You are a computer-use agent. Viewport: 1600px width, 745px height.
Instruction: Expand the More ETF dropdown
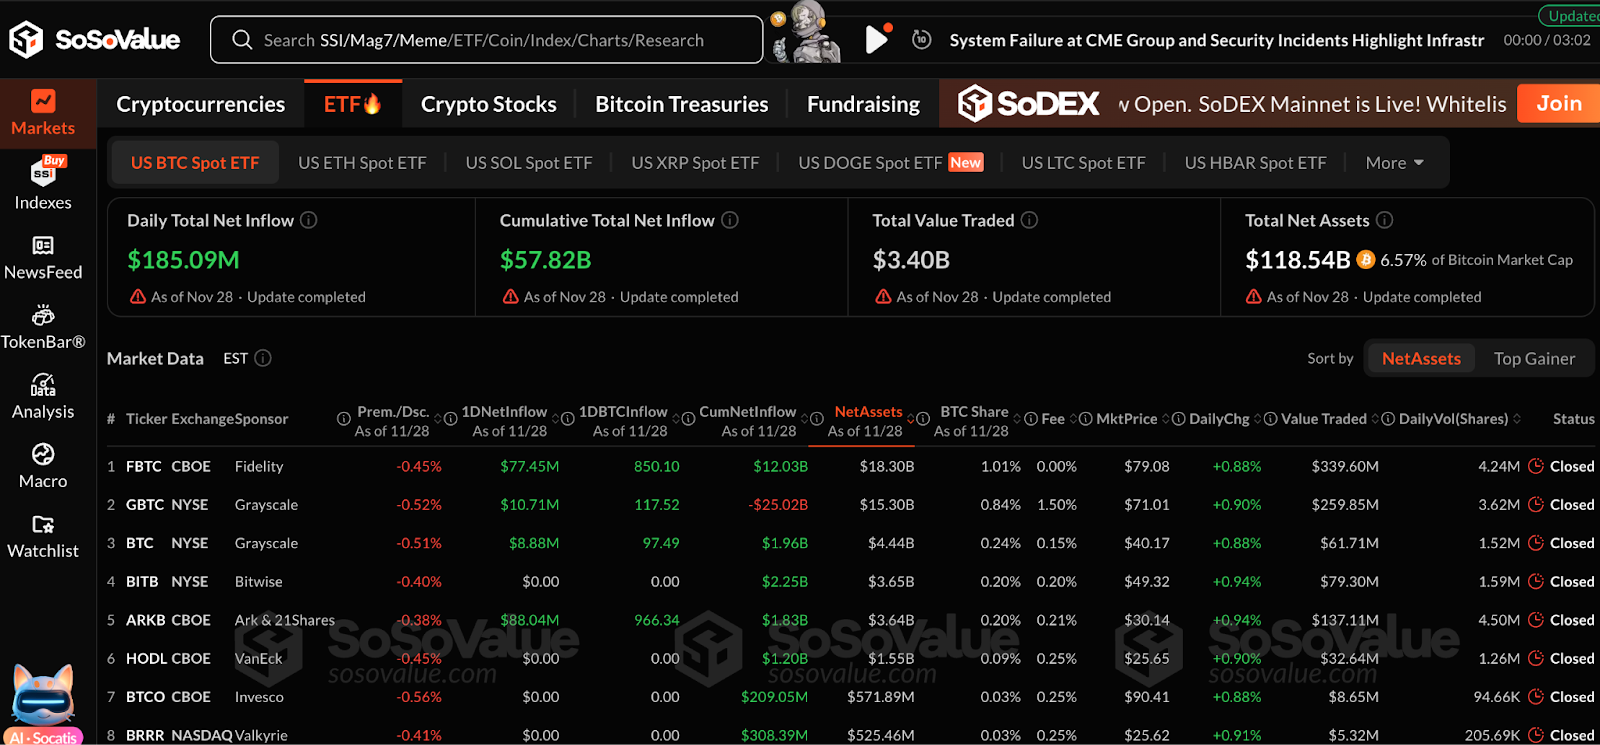point(1394,163)
